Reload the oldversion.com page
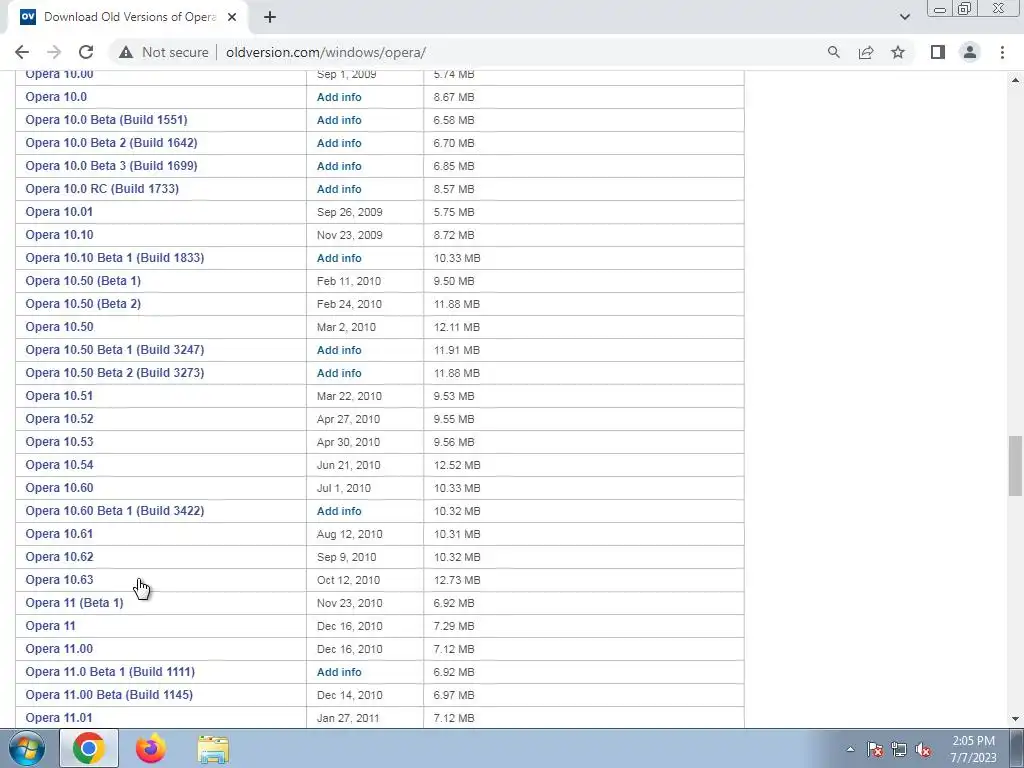Viewport: 1024px width, 768px height. point(86,52)
